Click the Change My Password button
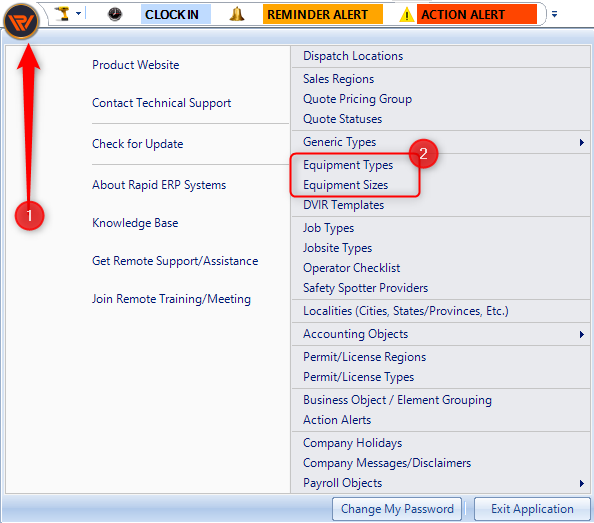This screenshot has height=523, width=594. tap(397, 509)
